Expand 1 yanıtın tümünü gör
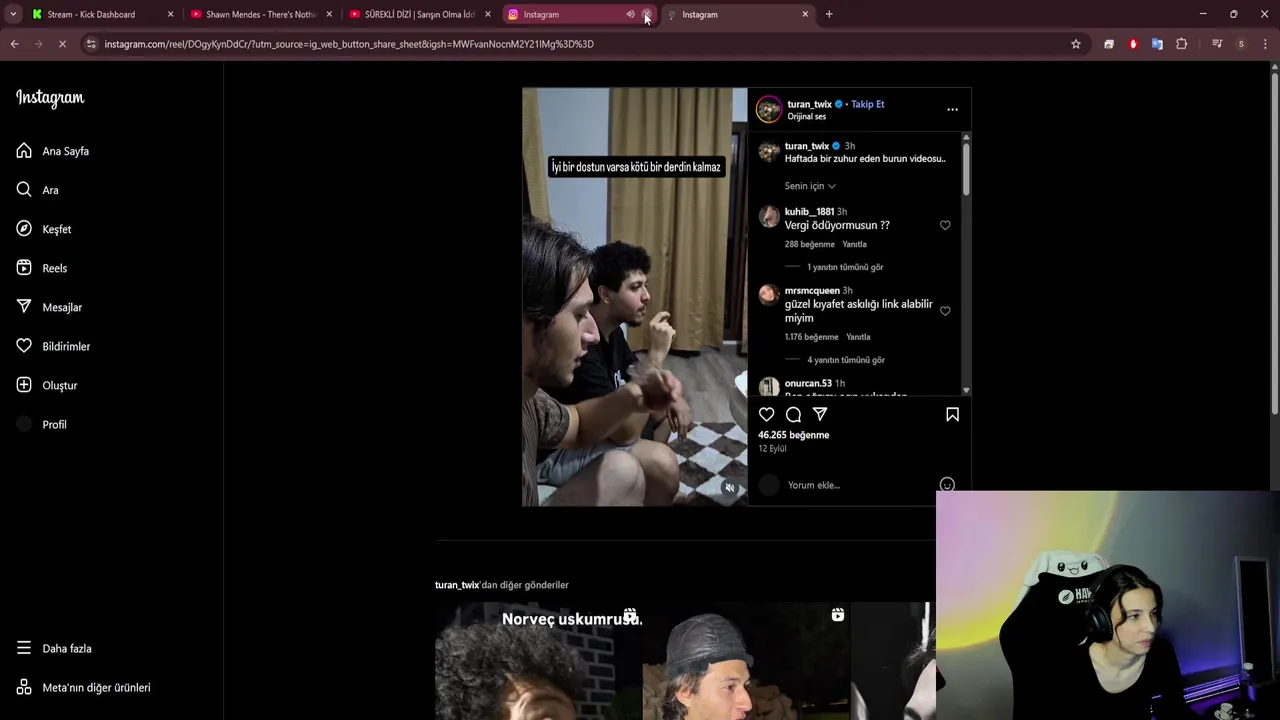 click(845, 267)
